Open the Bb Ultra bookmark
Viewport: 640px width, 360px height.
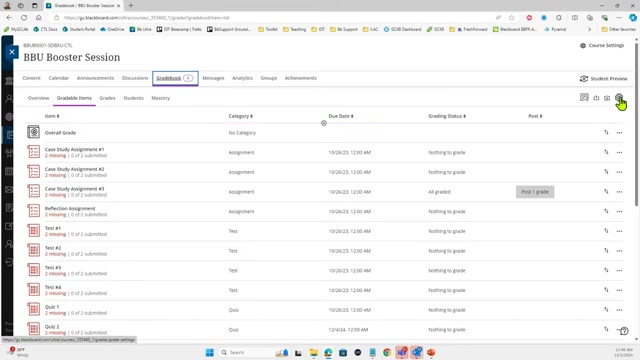[141, 29]
